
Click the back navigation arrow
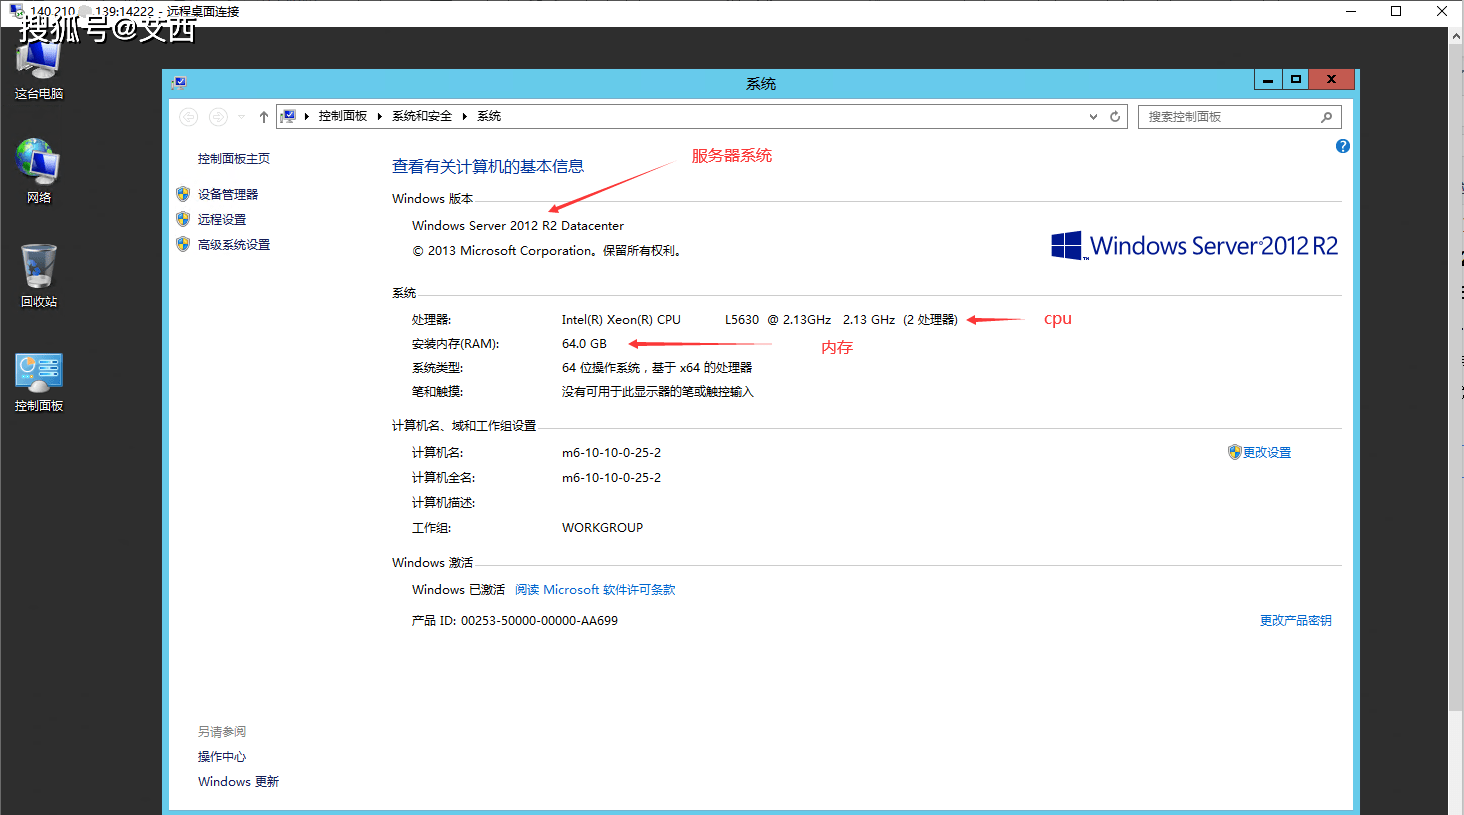188,117
